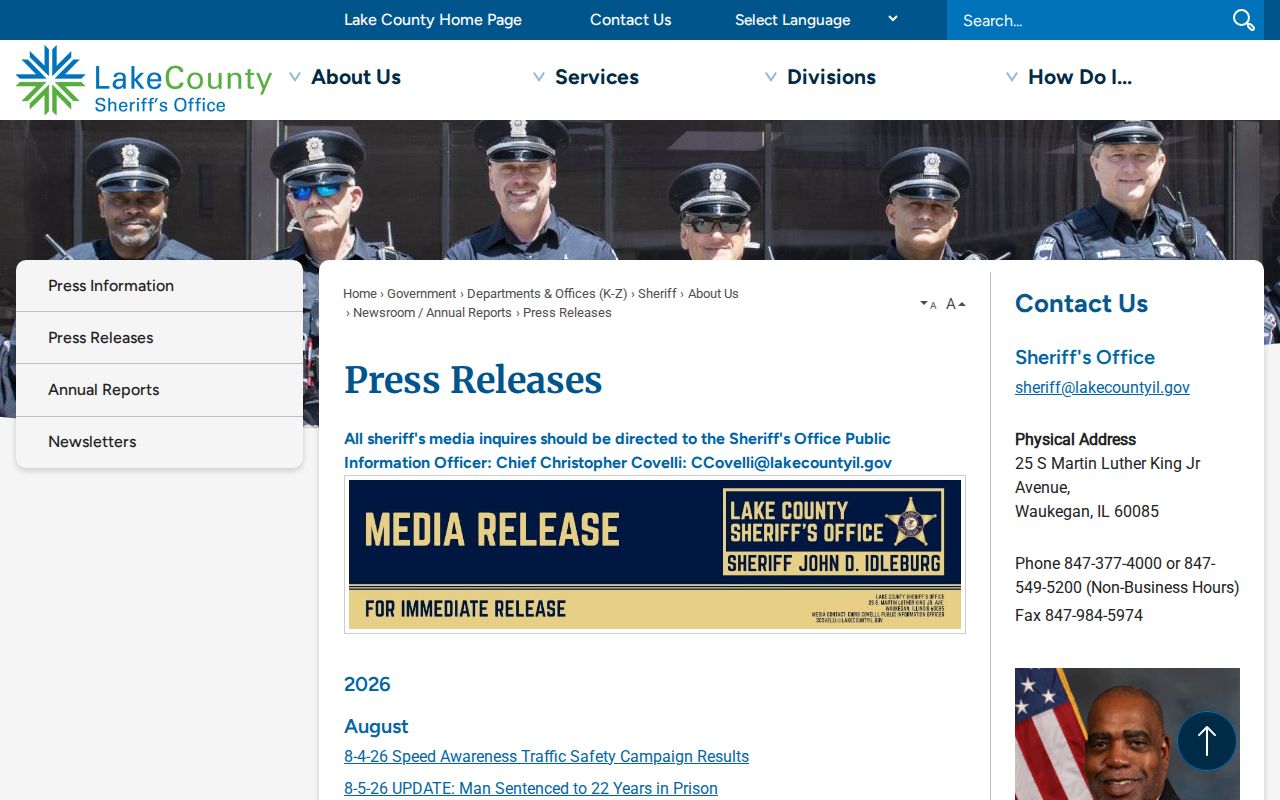Click the 2026 year heading

pos(367,685)
